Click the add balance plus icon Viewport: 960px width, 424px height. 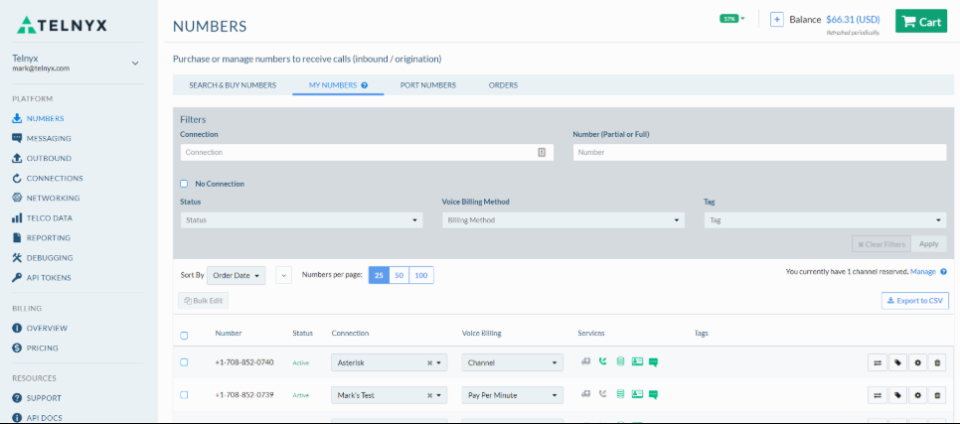(777, 20)
